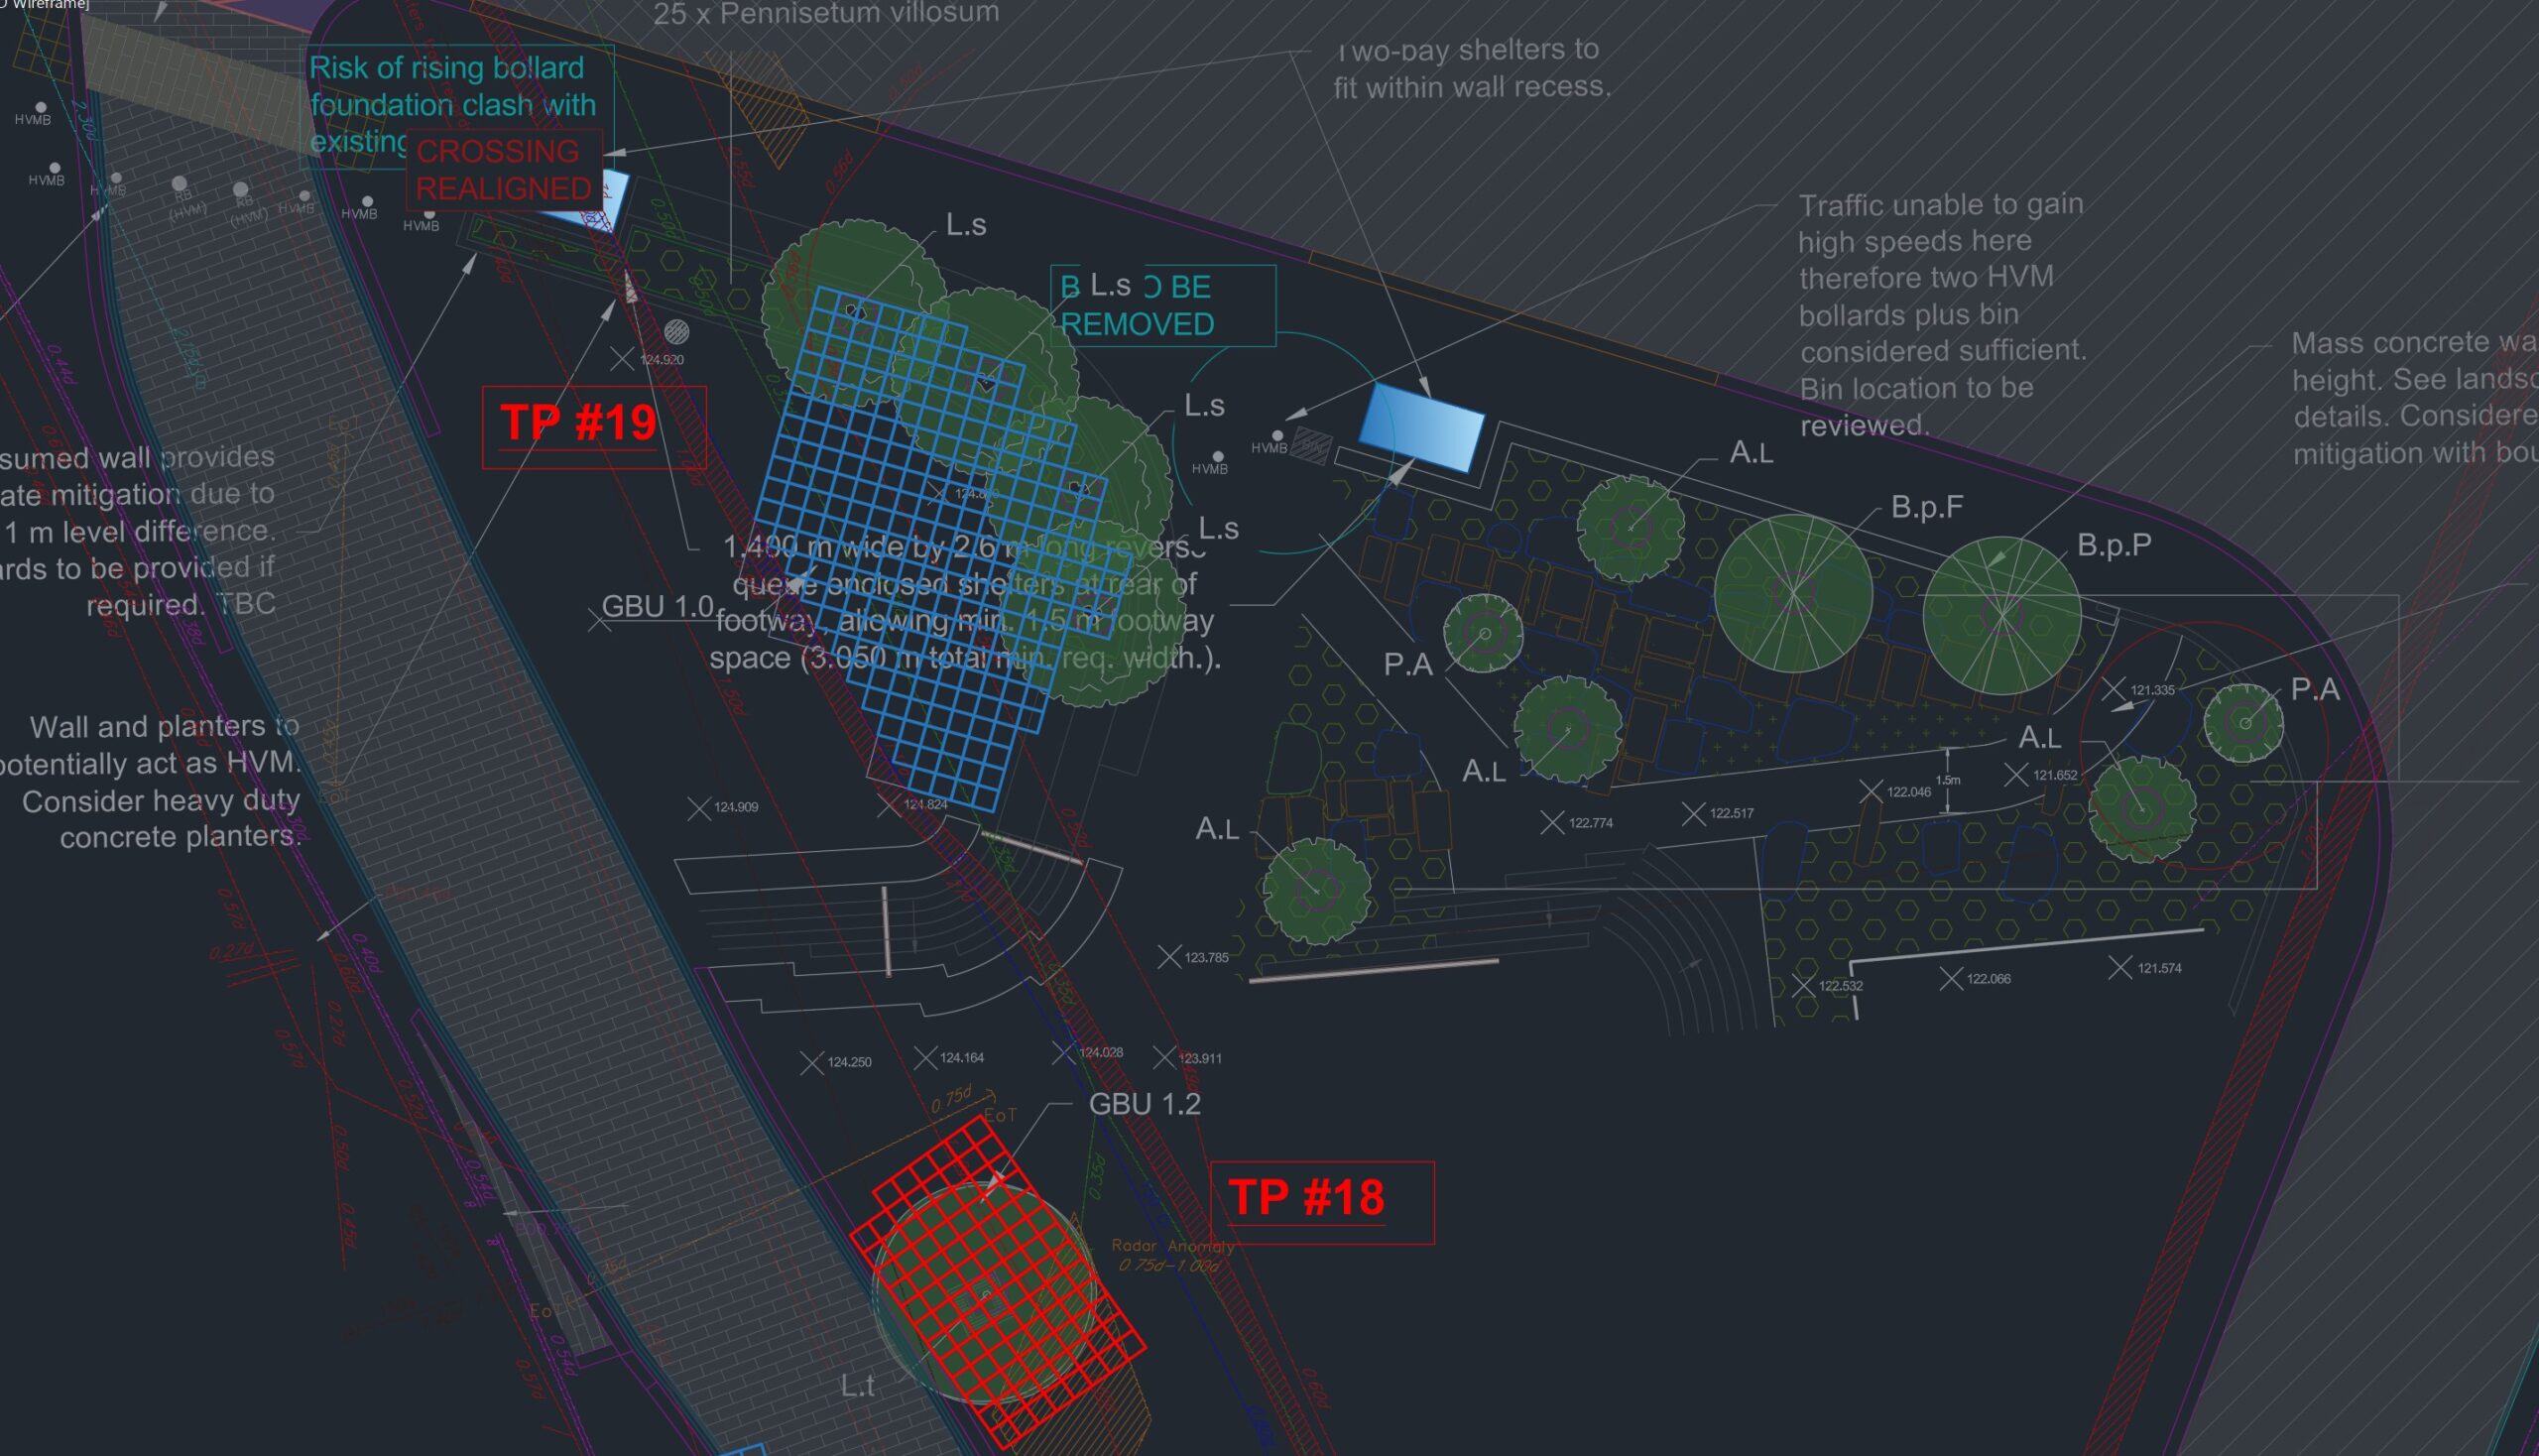This screenshot has width=2539, height=1456.
Task: Click the B.p.P tree symbol
Action: click(2002, 615)
